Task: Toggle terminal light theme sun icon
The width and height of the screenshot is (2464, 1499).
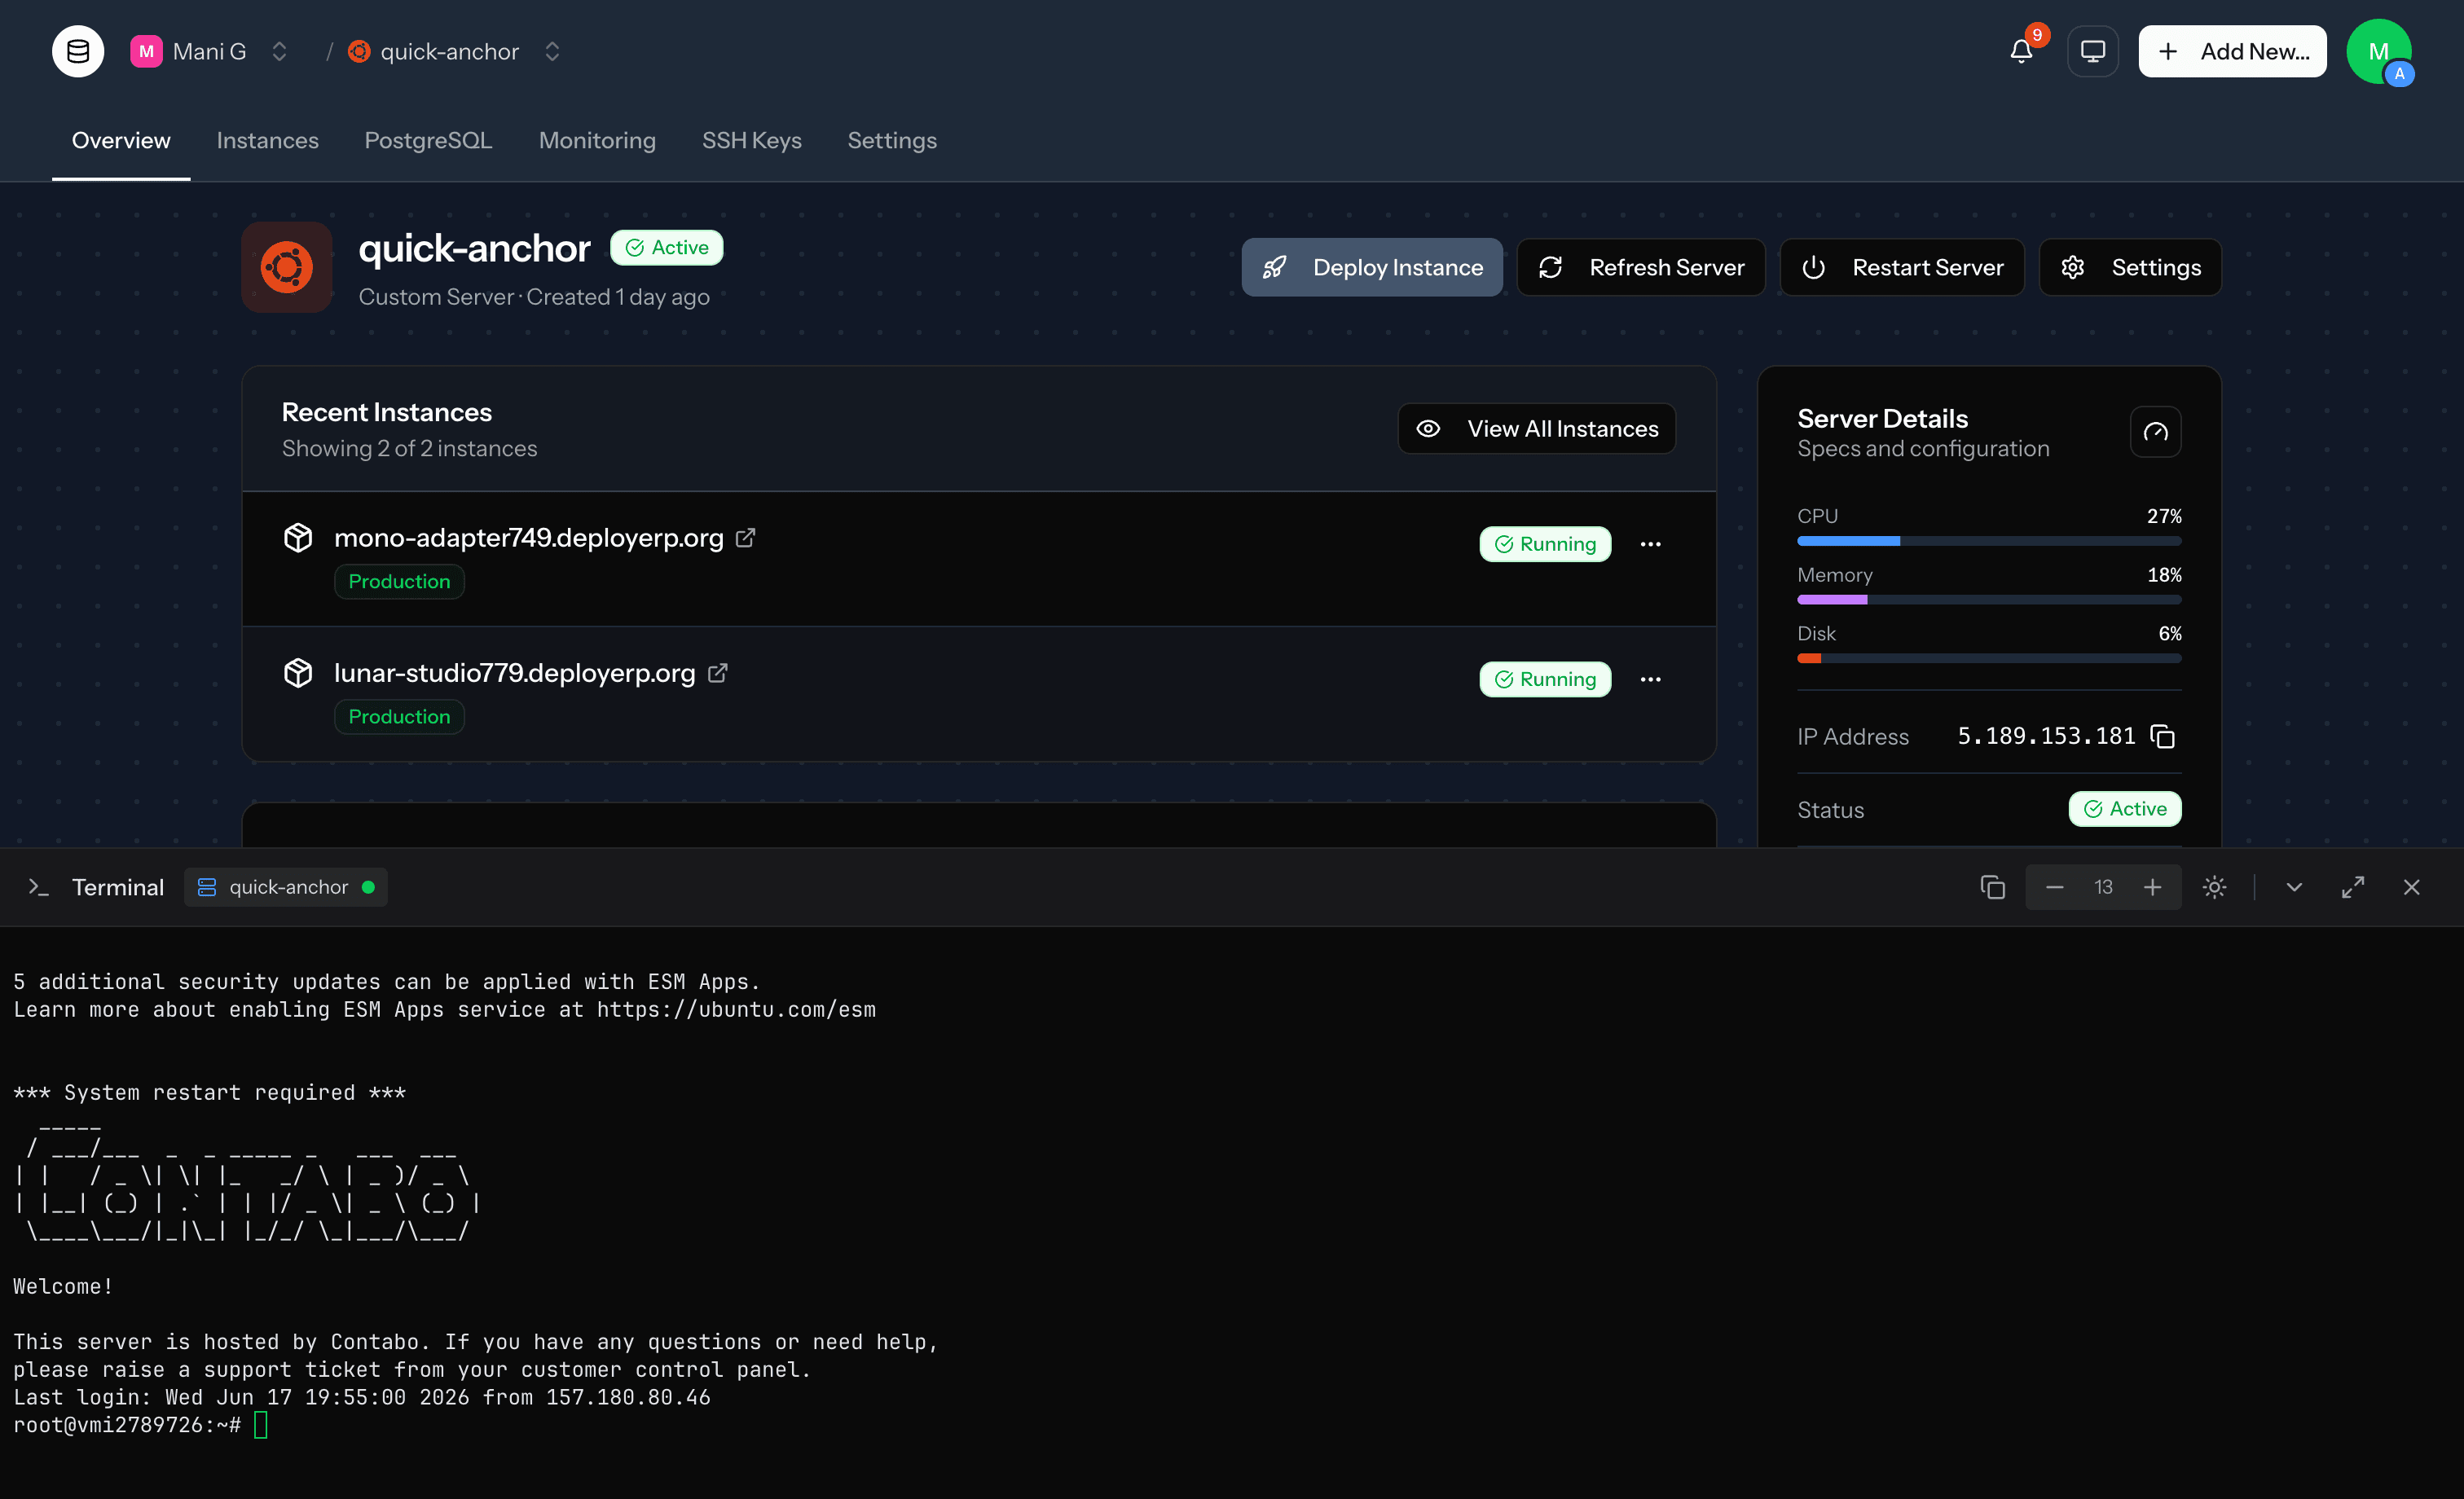Action: tap(2214, 887)
